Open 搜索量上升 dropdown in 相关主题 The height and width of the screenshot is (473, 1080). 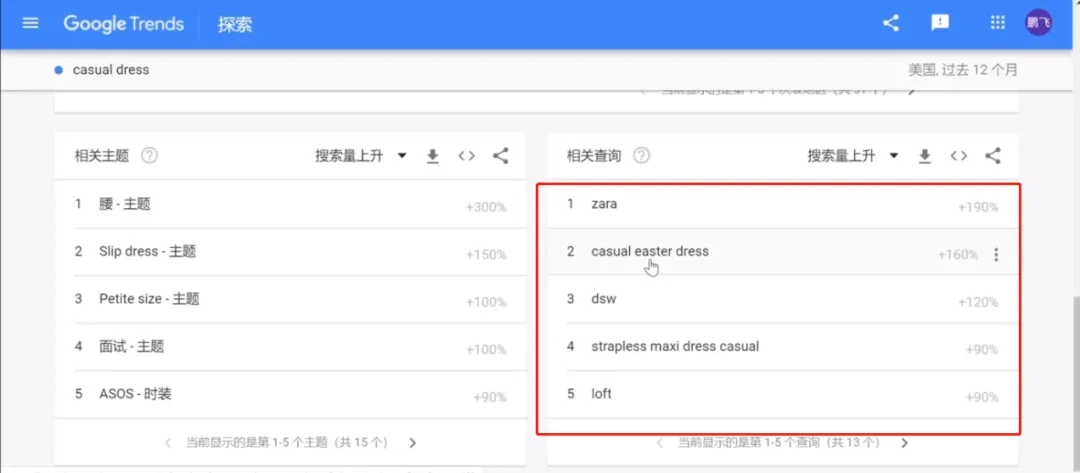(361, 156)
